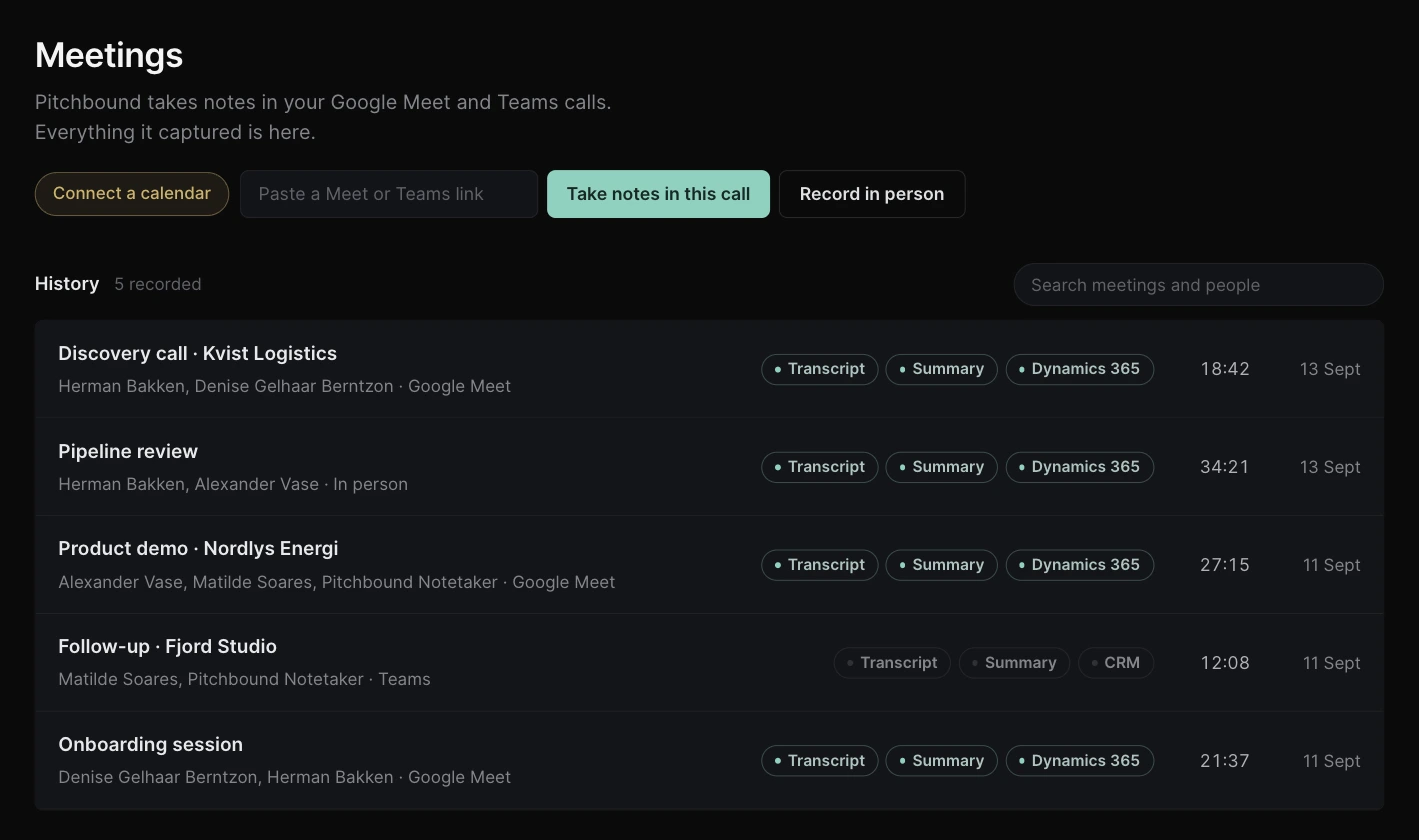Open Dynamics 365 chip on Onboarding session row
The width and height of the screenshot is (1419, 840).
point(1080,761)
